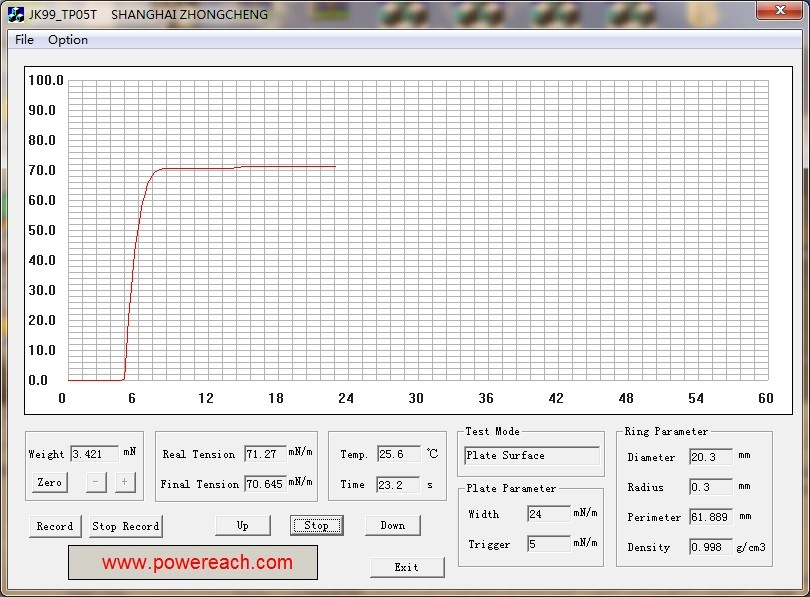This screenshot has width=810, height=597.
Task: Open the Option menu
Action: point(68,40)
